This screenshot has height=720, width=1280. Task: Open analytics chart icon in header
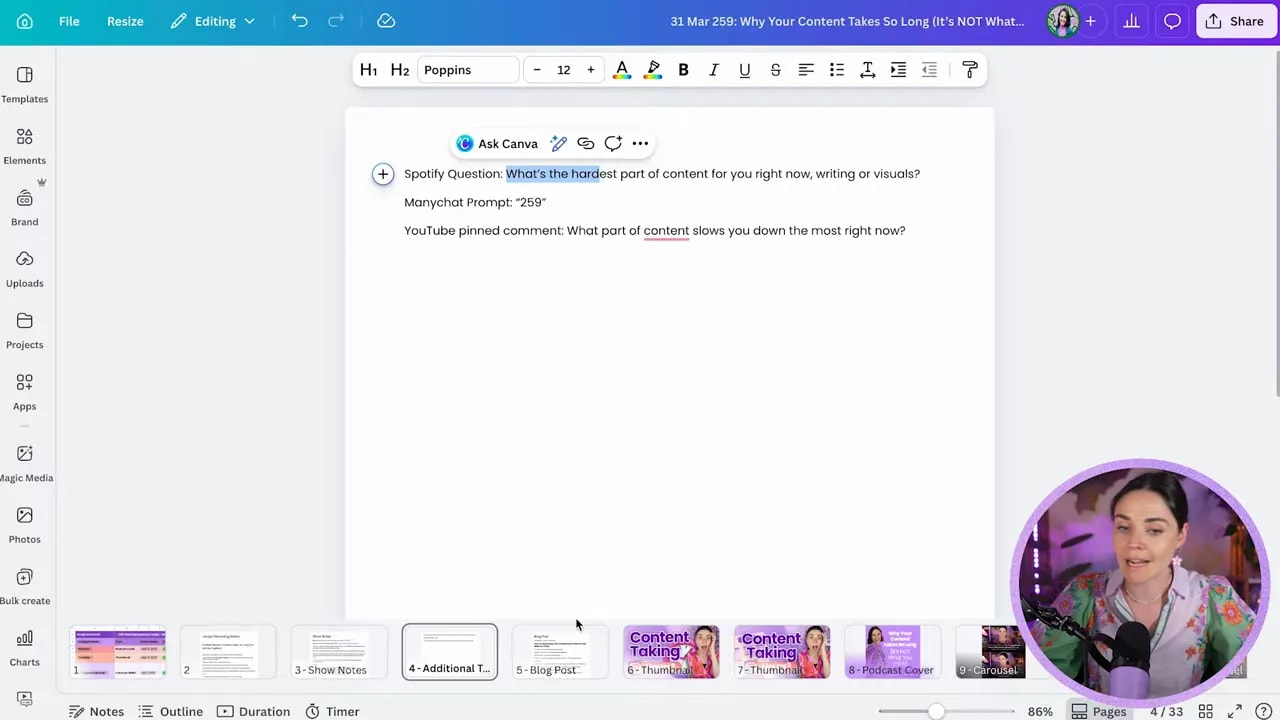point(1131,21)
